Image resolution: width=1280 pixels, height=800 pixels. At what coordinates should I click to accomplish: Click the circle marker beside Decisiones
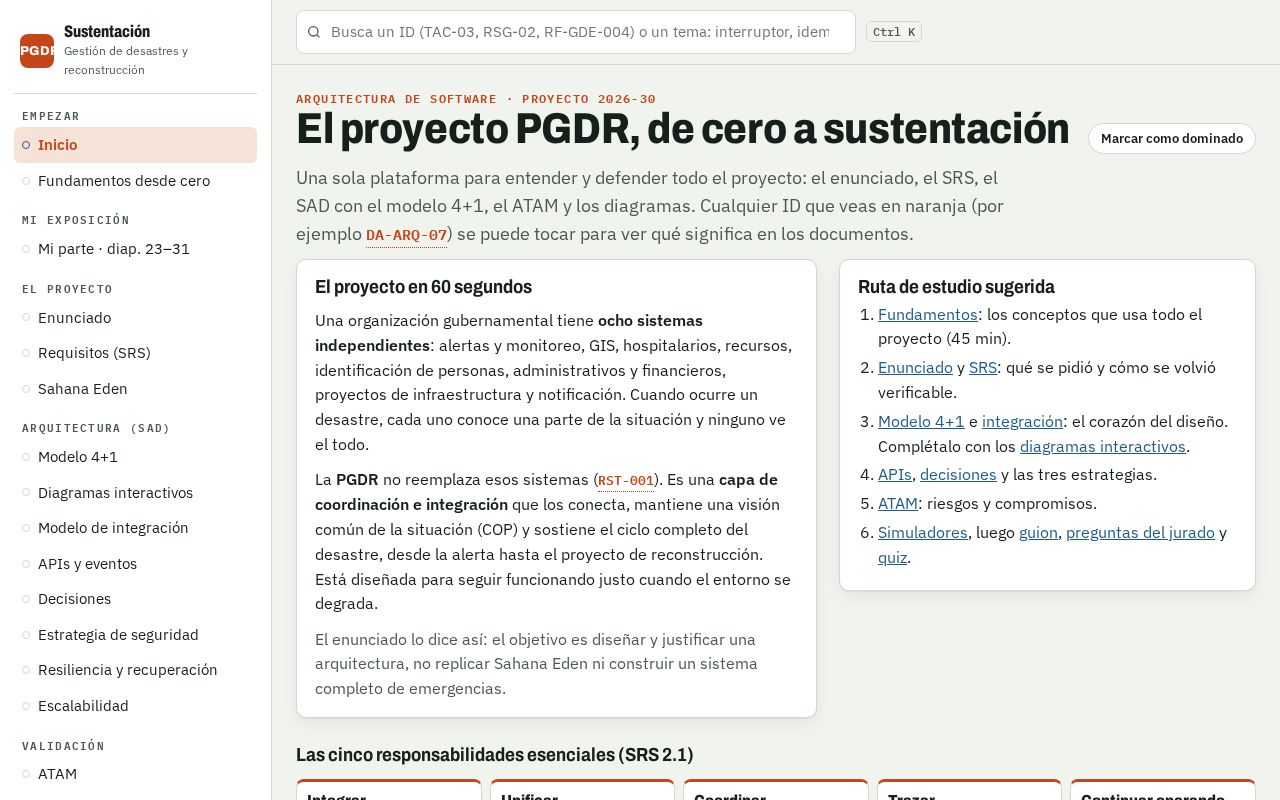tap(26, 599)
